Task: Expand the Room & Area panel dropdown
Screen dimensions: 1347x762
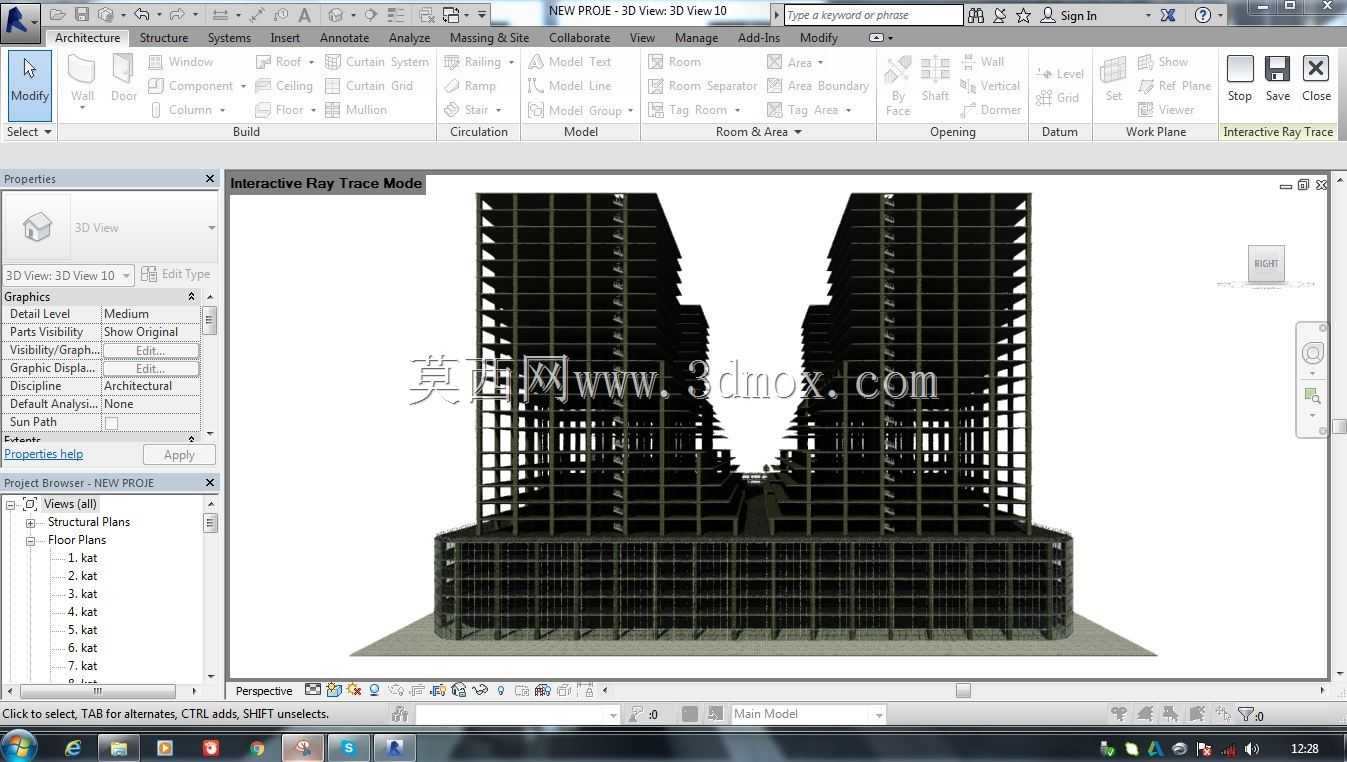Action: (x=759, y=132)
